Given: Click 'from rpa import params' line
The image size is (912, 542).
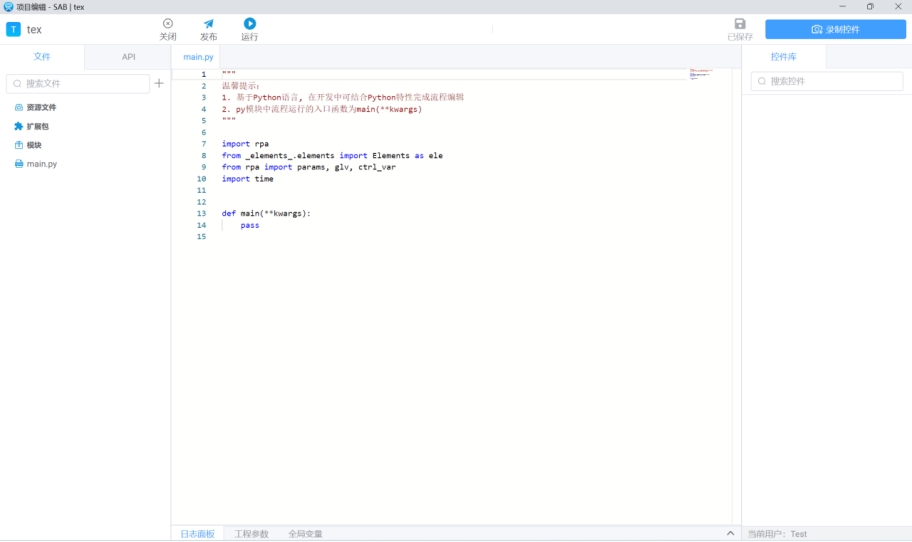Looking at the screenshot, I should pyautogui.click(x=308, y=167).
